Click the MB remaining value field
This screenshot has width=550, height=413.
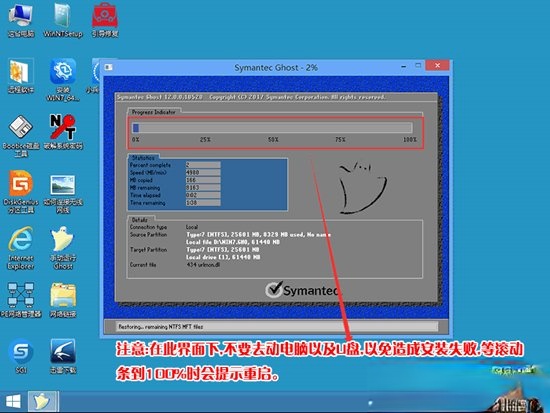click(x=203, y=188)
